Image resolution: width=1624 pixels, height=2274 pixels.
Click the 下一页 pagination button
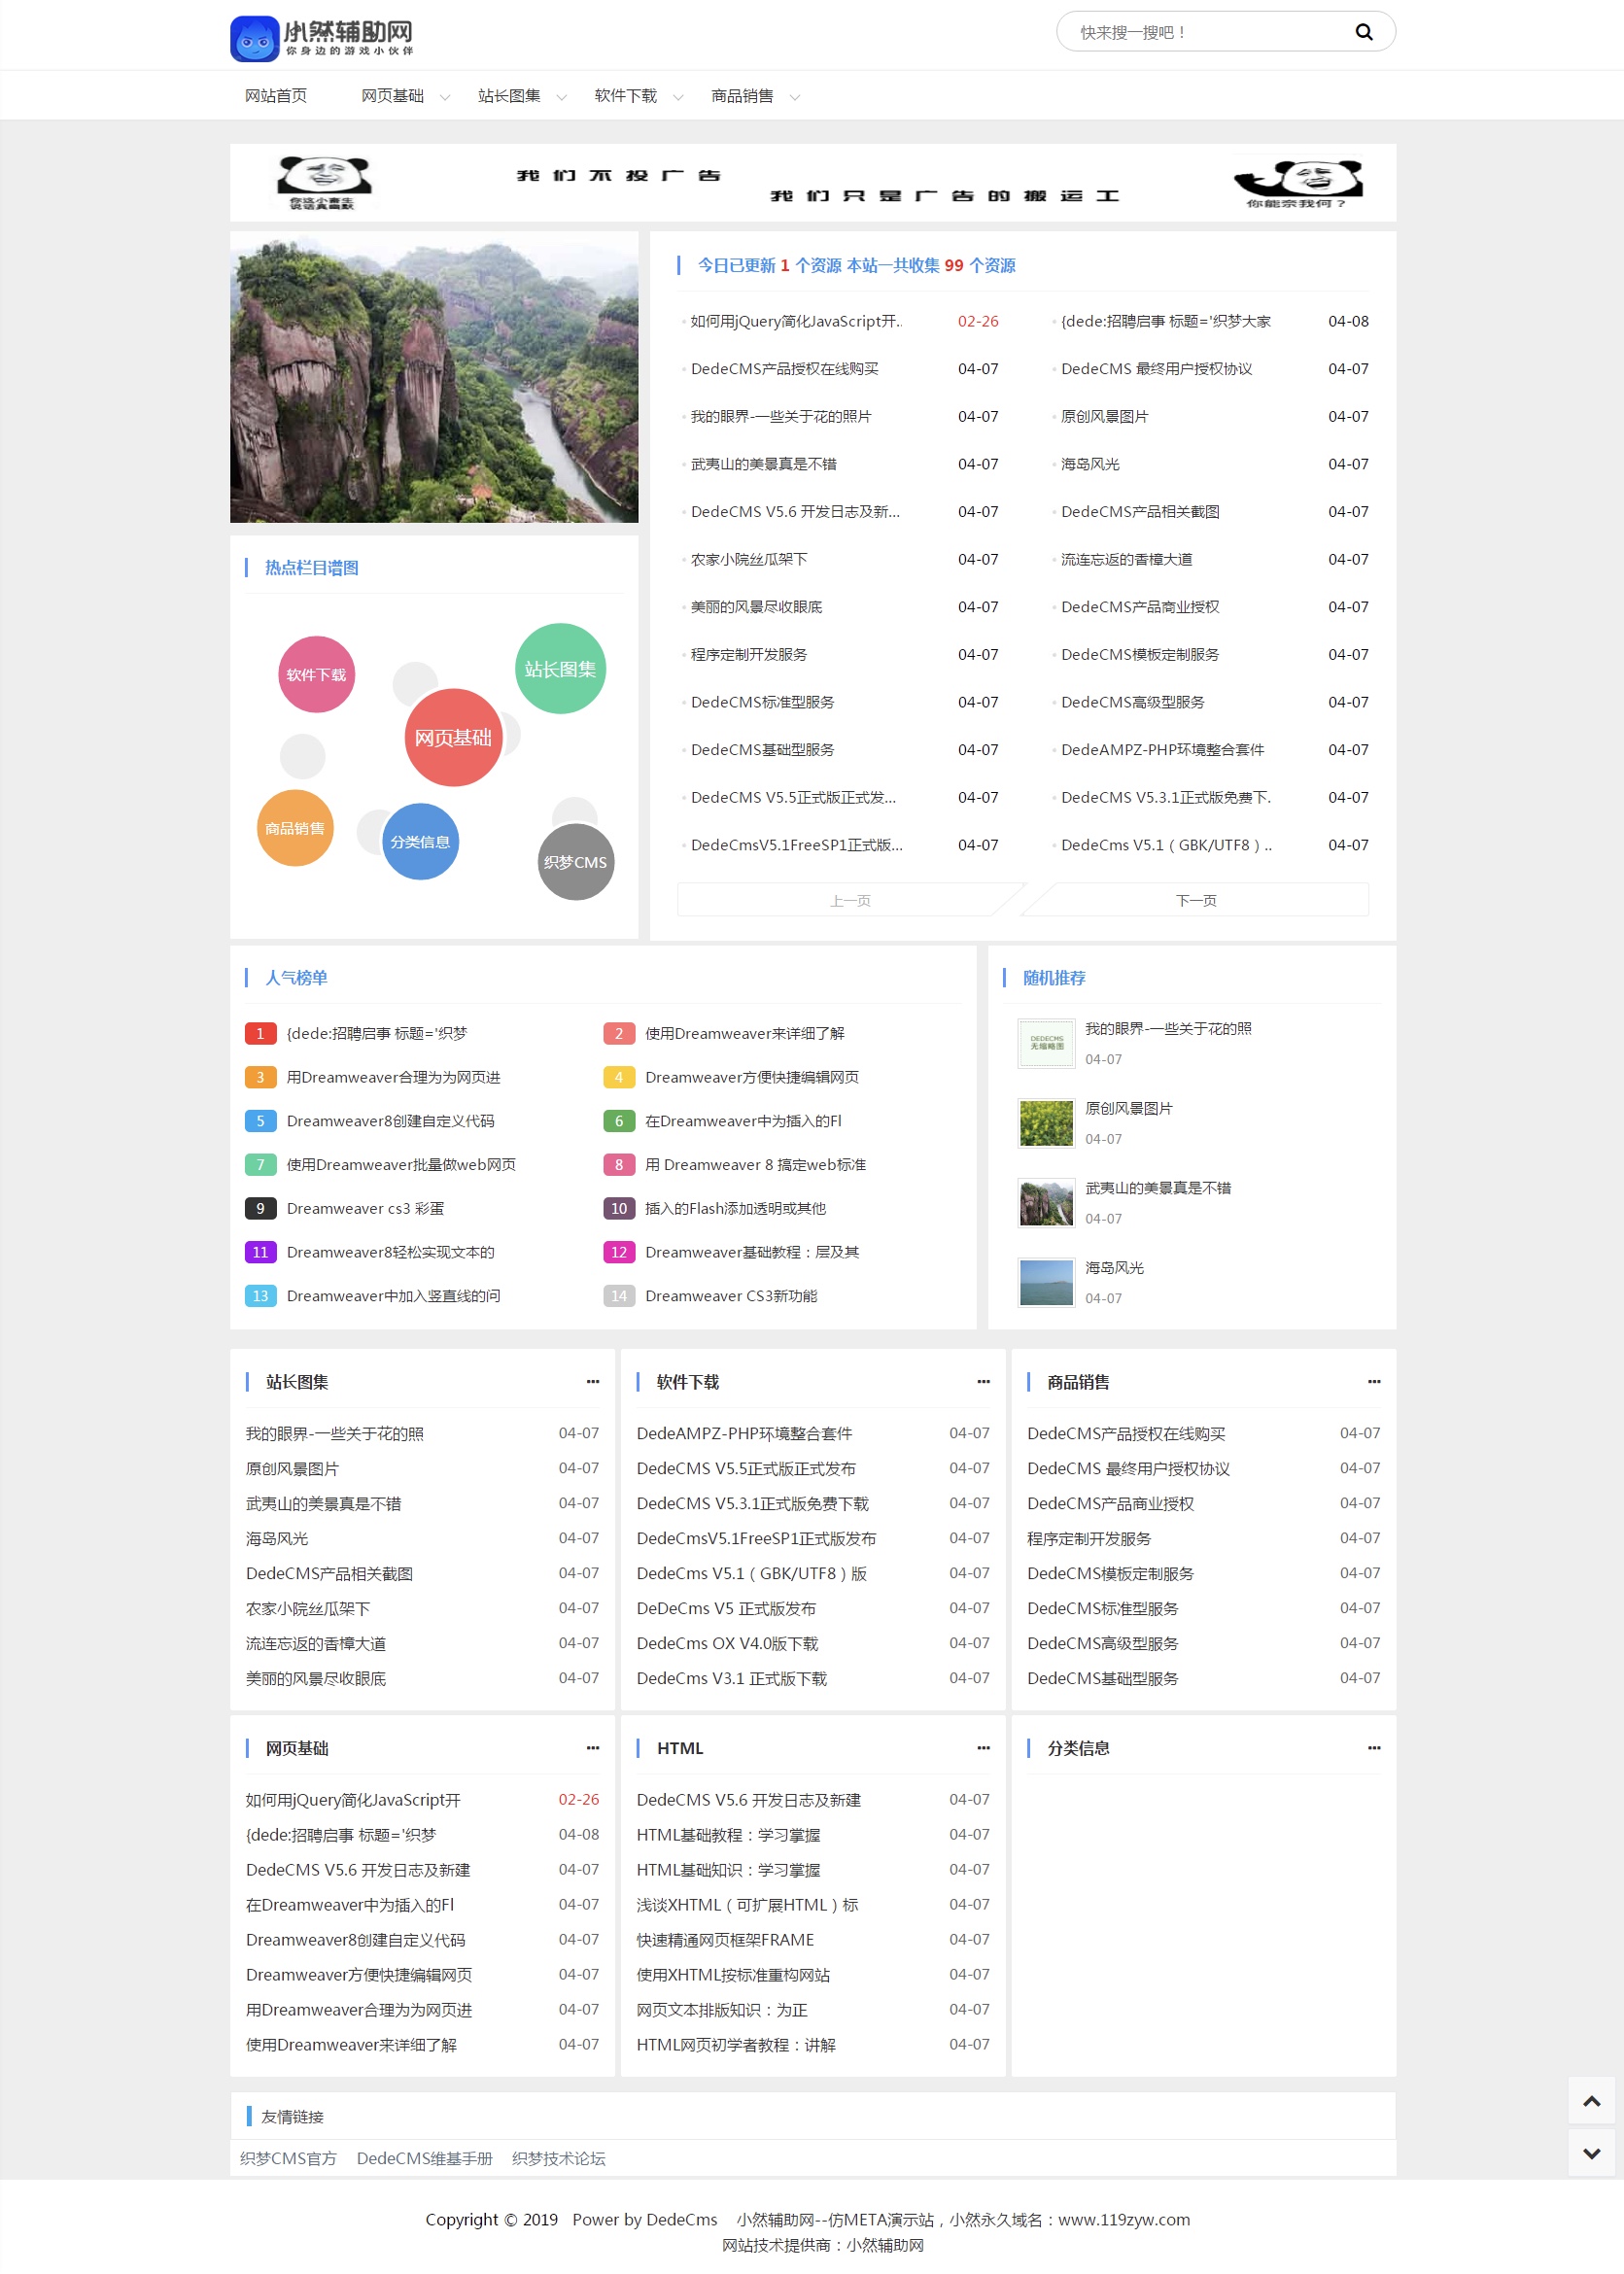click(x=1196, y=900)
